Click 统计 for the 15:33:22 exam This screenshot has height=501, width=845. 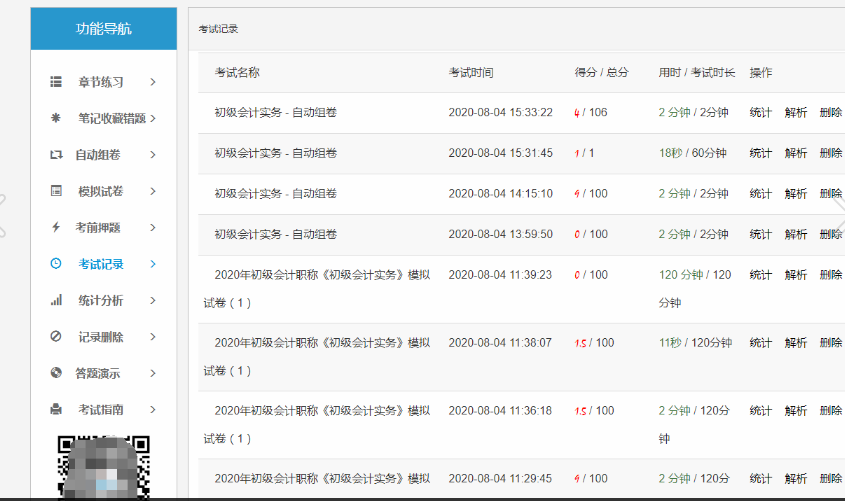761,112
